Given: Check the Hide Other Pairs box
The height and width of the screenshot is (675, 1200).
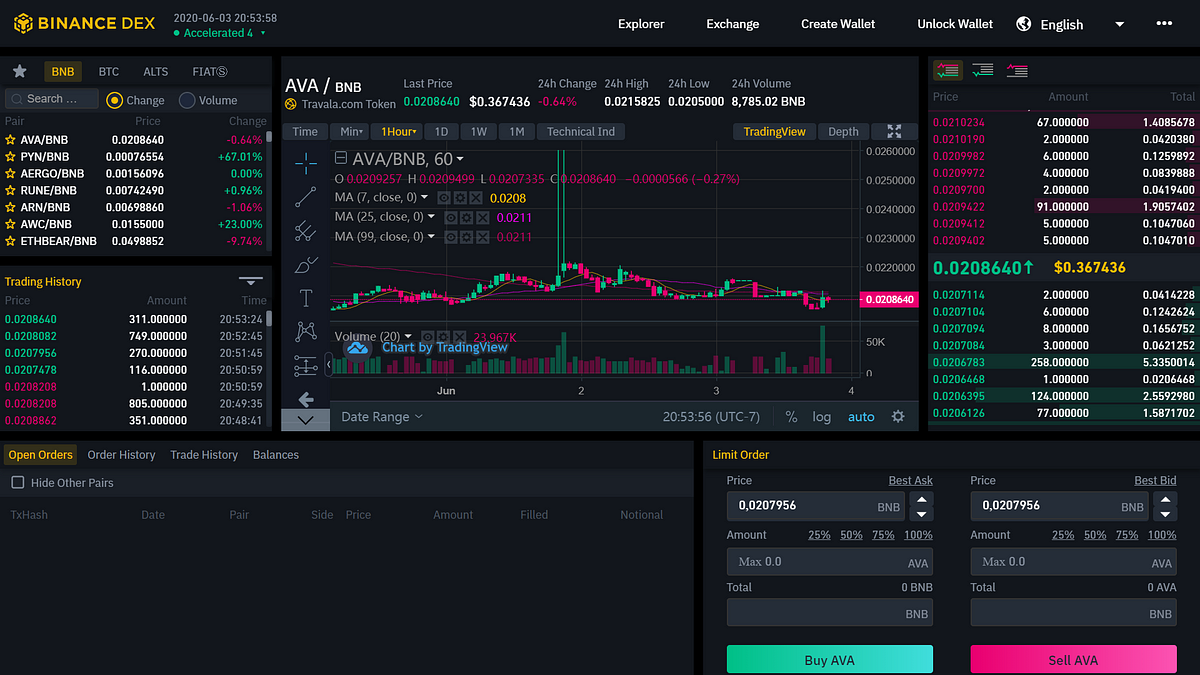Looking at the screenshot, I should click(x=17, y=482).
